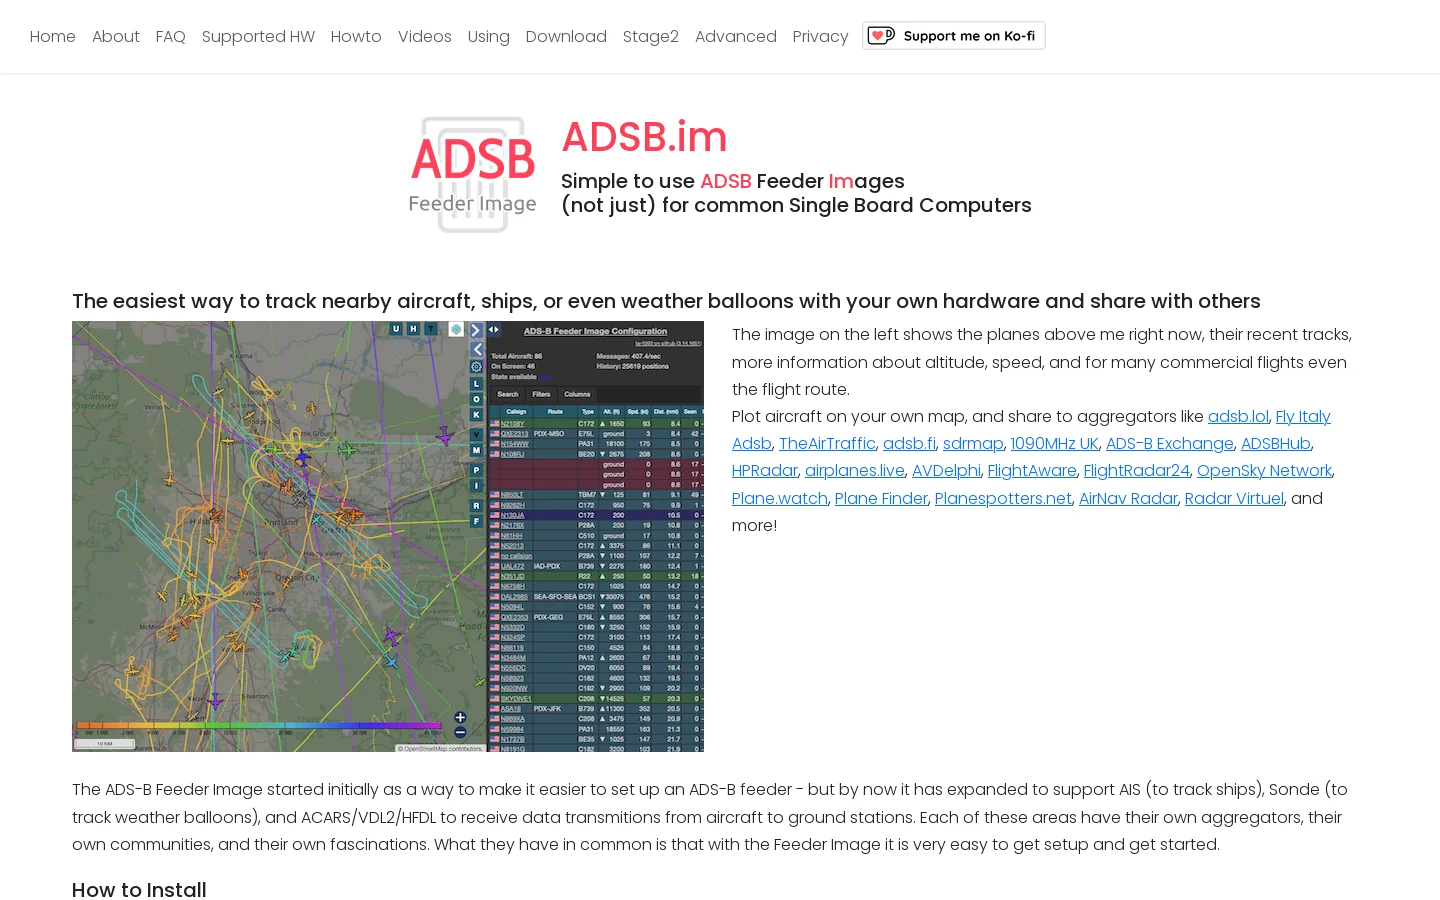This screenshot has height=900, width=1440.
Task: Open the HPRadar link
Action: click(765, 470)
